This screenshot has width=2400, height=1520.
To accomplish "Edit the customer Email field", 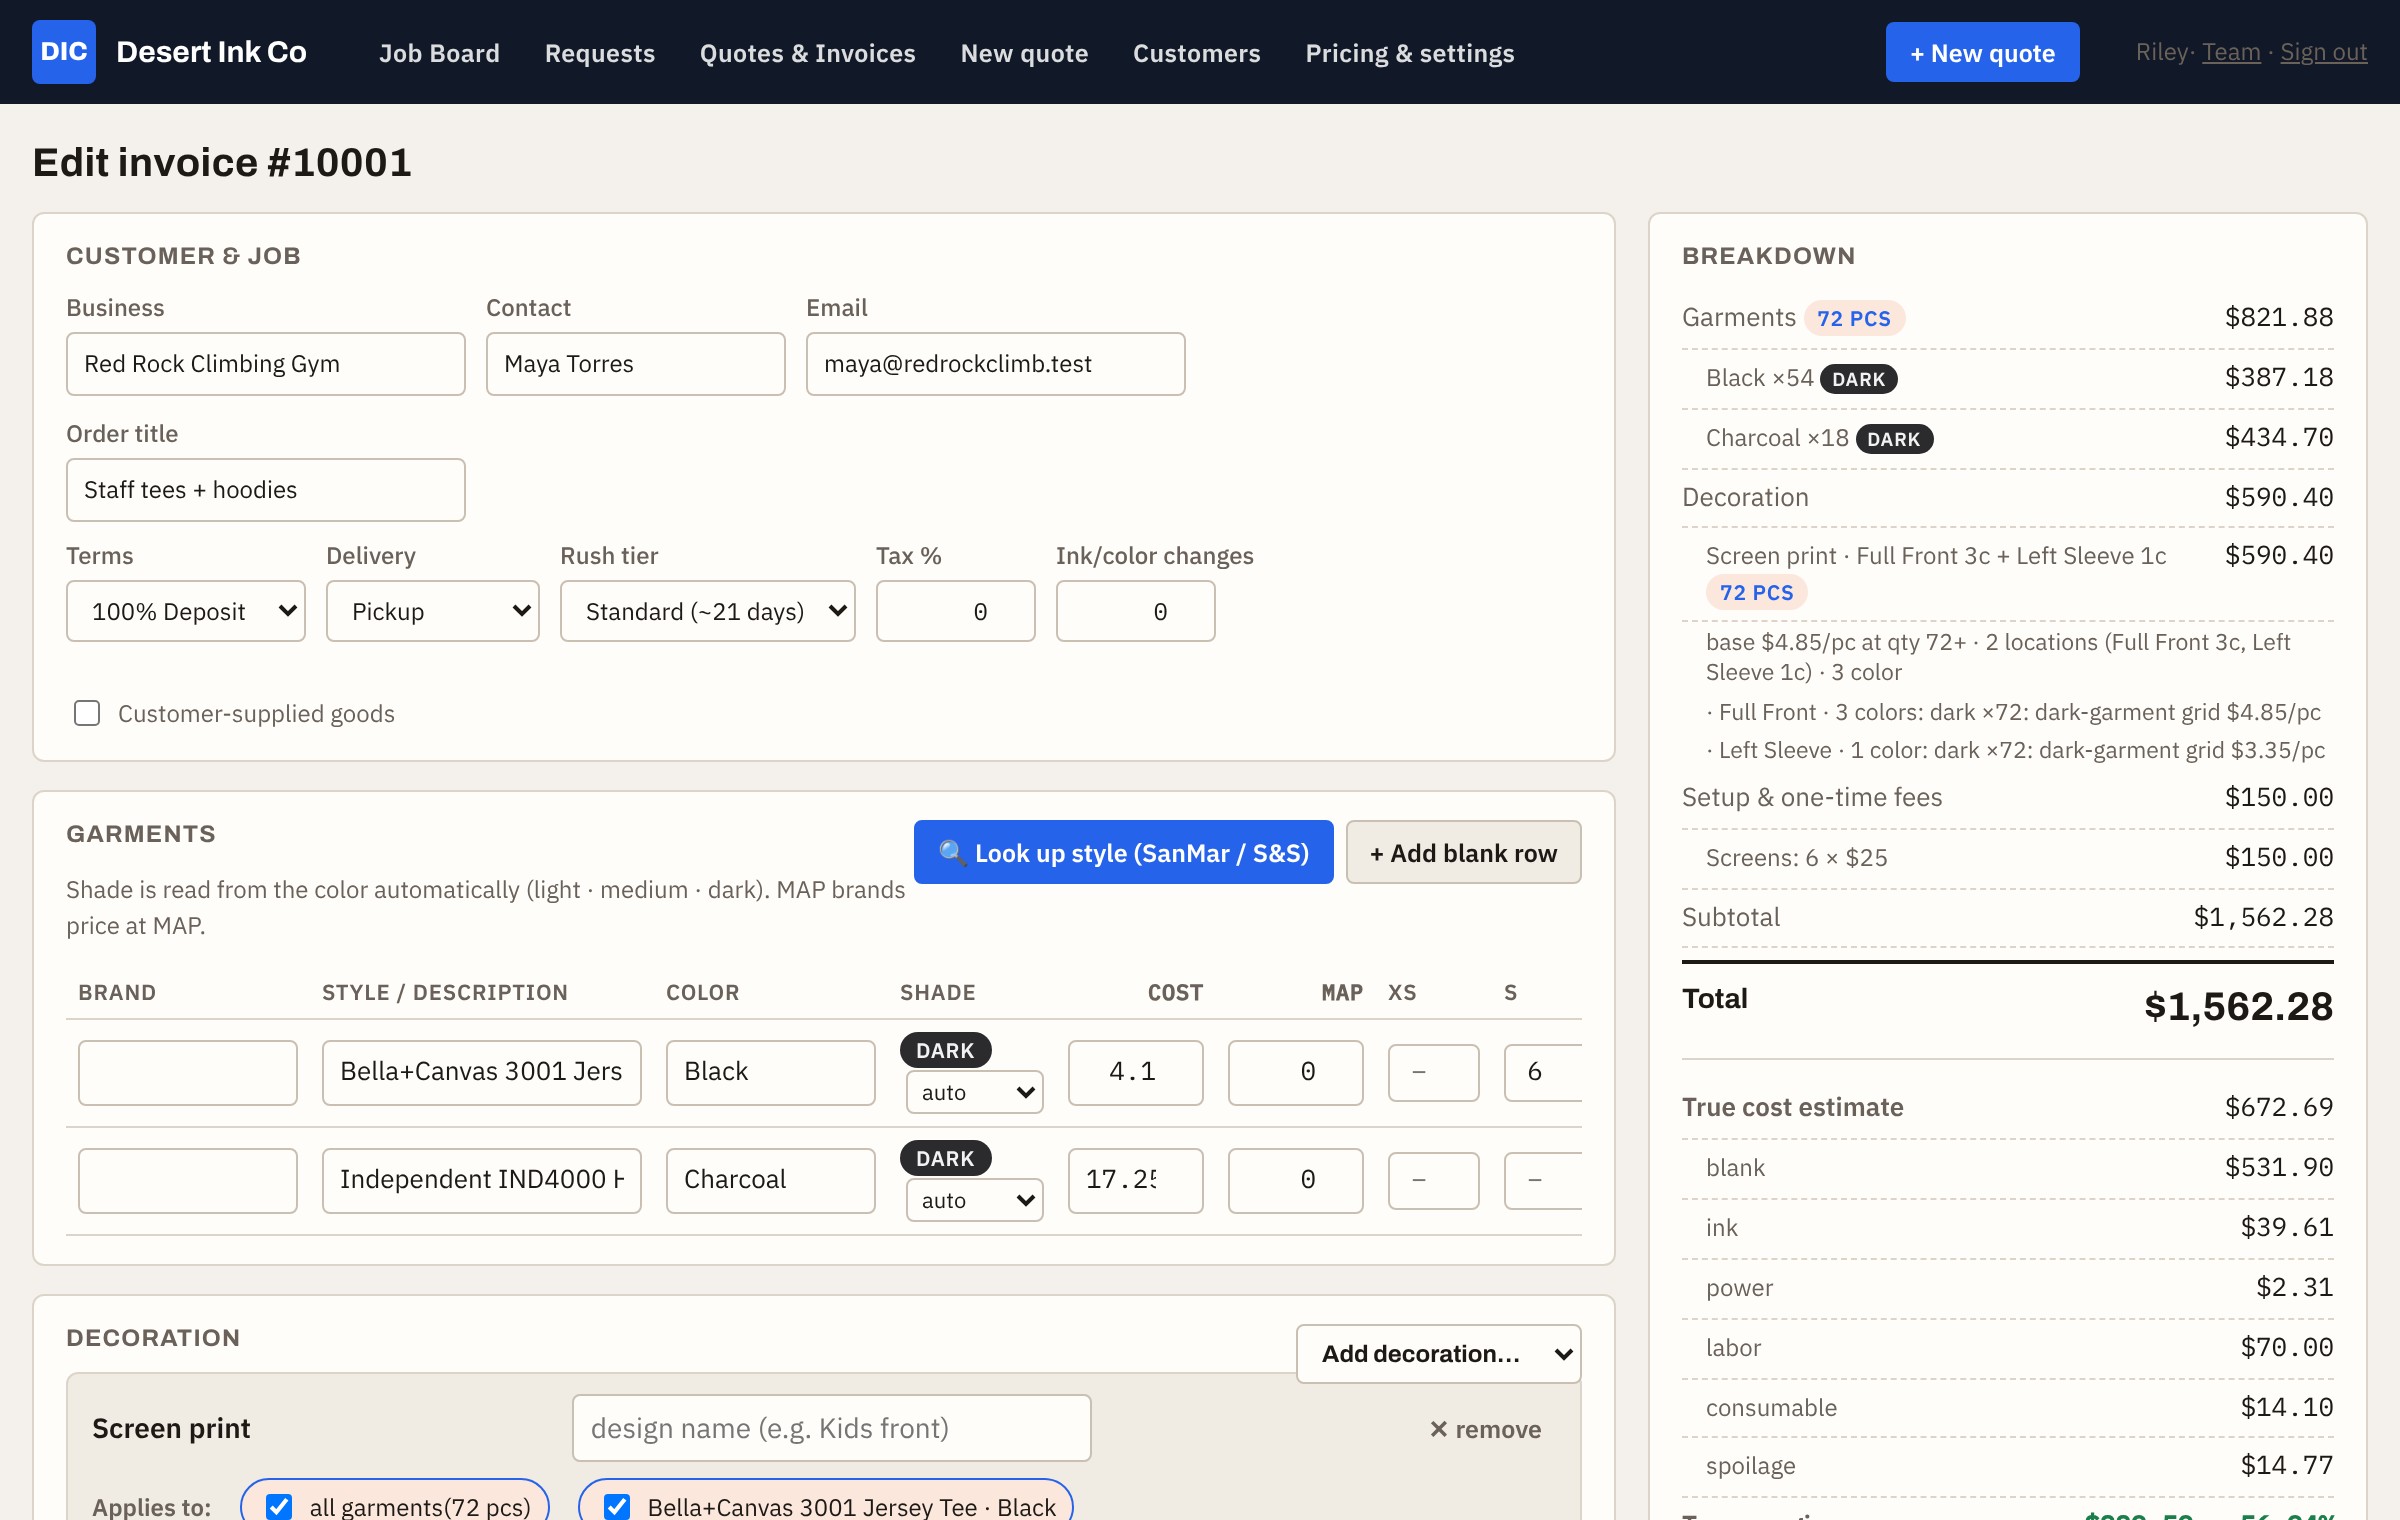I will [996, 364].
